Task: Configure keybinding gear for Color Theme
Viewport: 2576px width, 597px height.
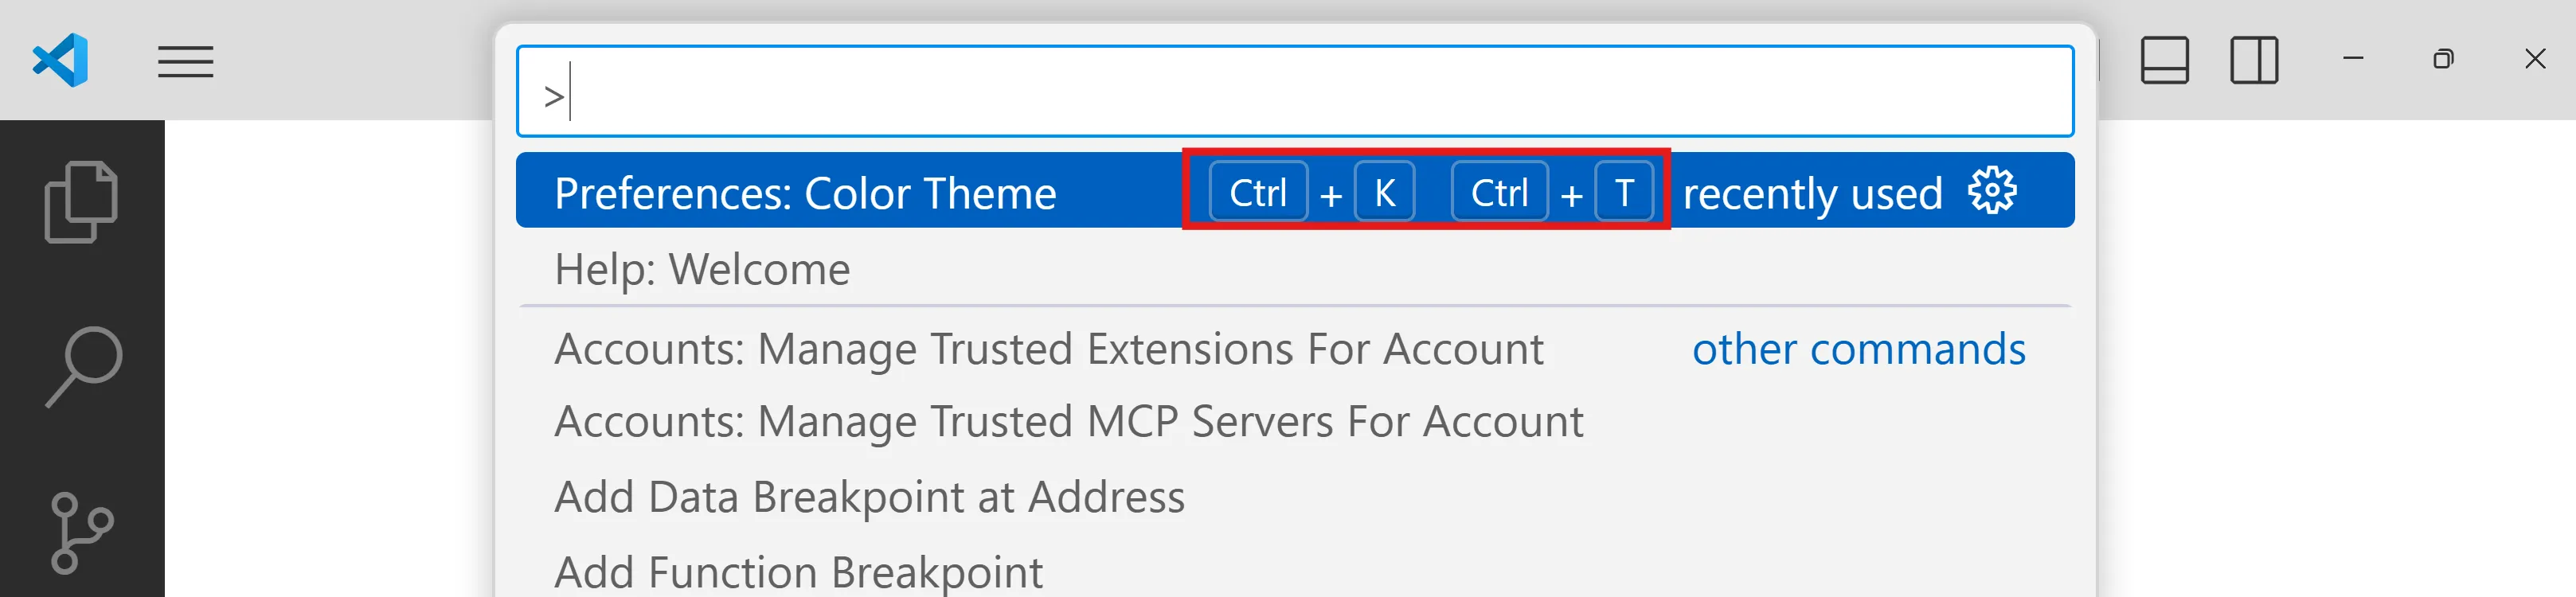Action: 1991,191
